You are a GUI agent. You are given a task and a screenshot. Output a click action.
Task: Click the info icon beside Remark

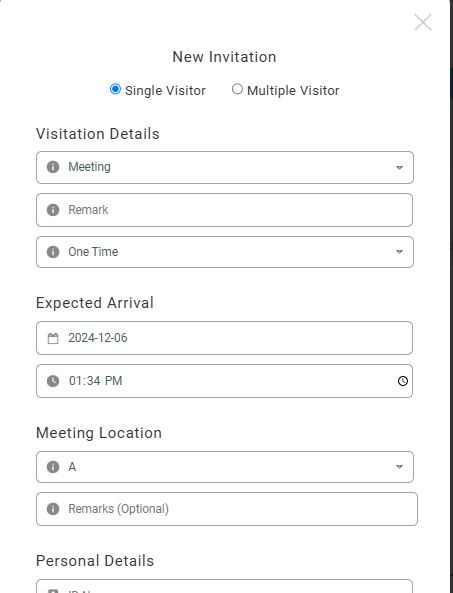coord(53,210)
